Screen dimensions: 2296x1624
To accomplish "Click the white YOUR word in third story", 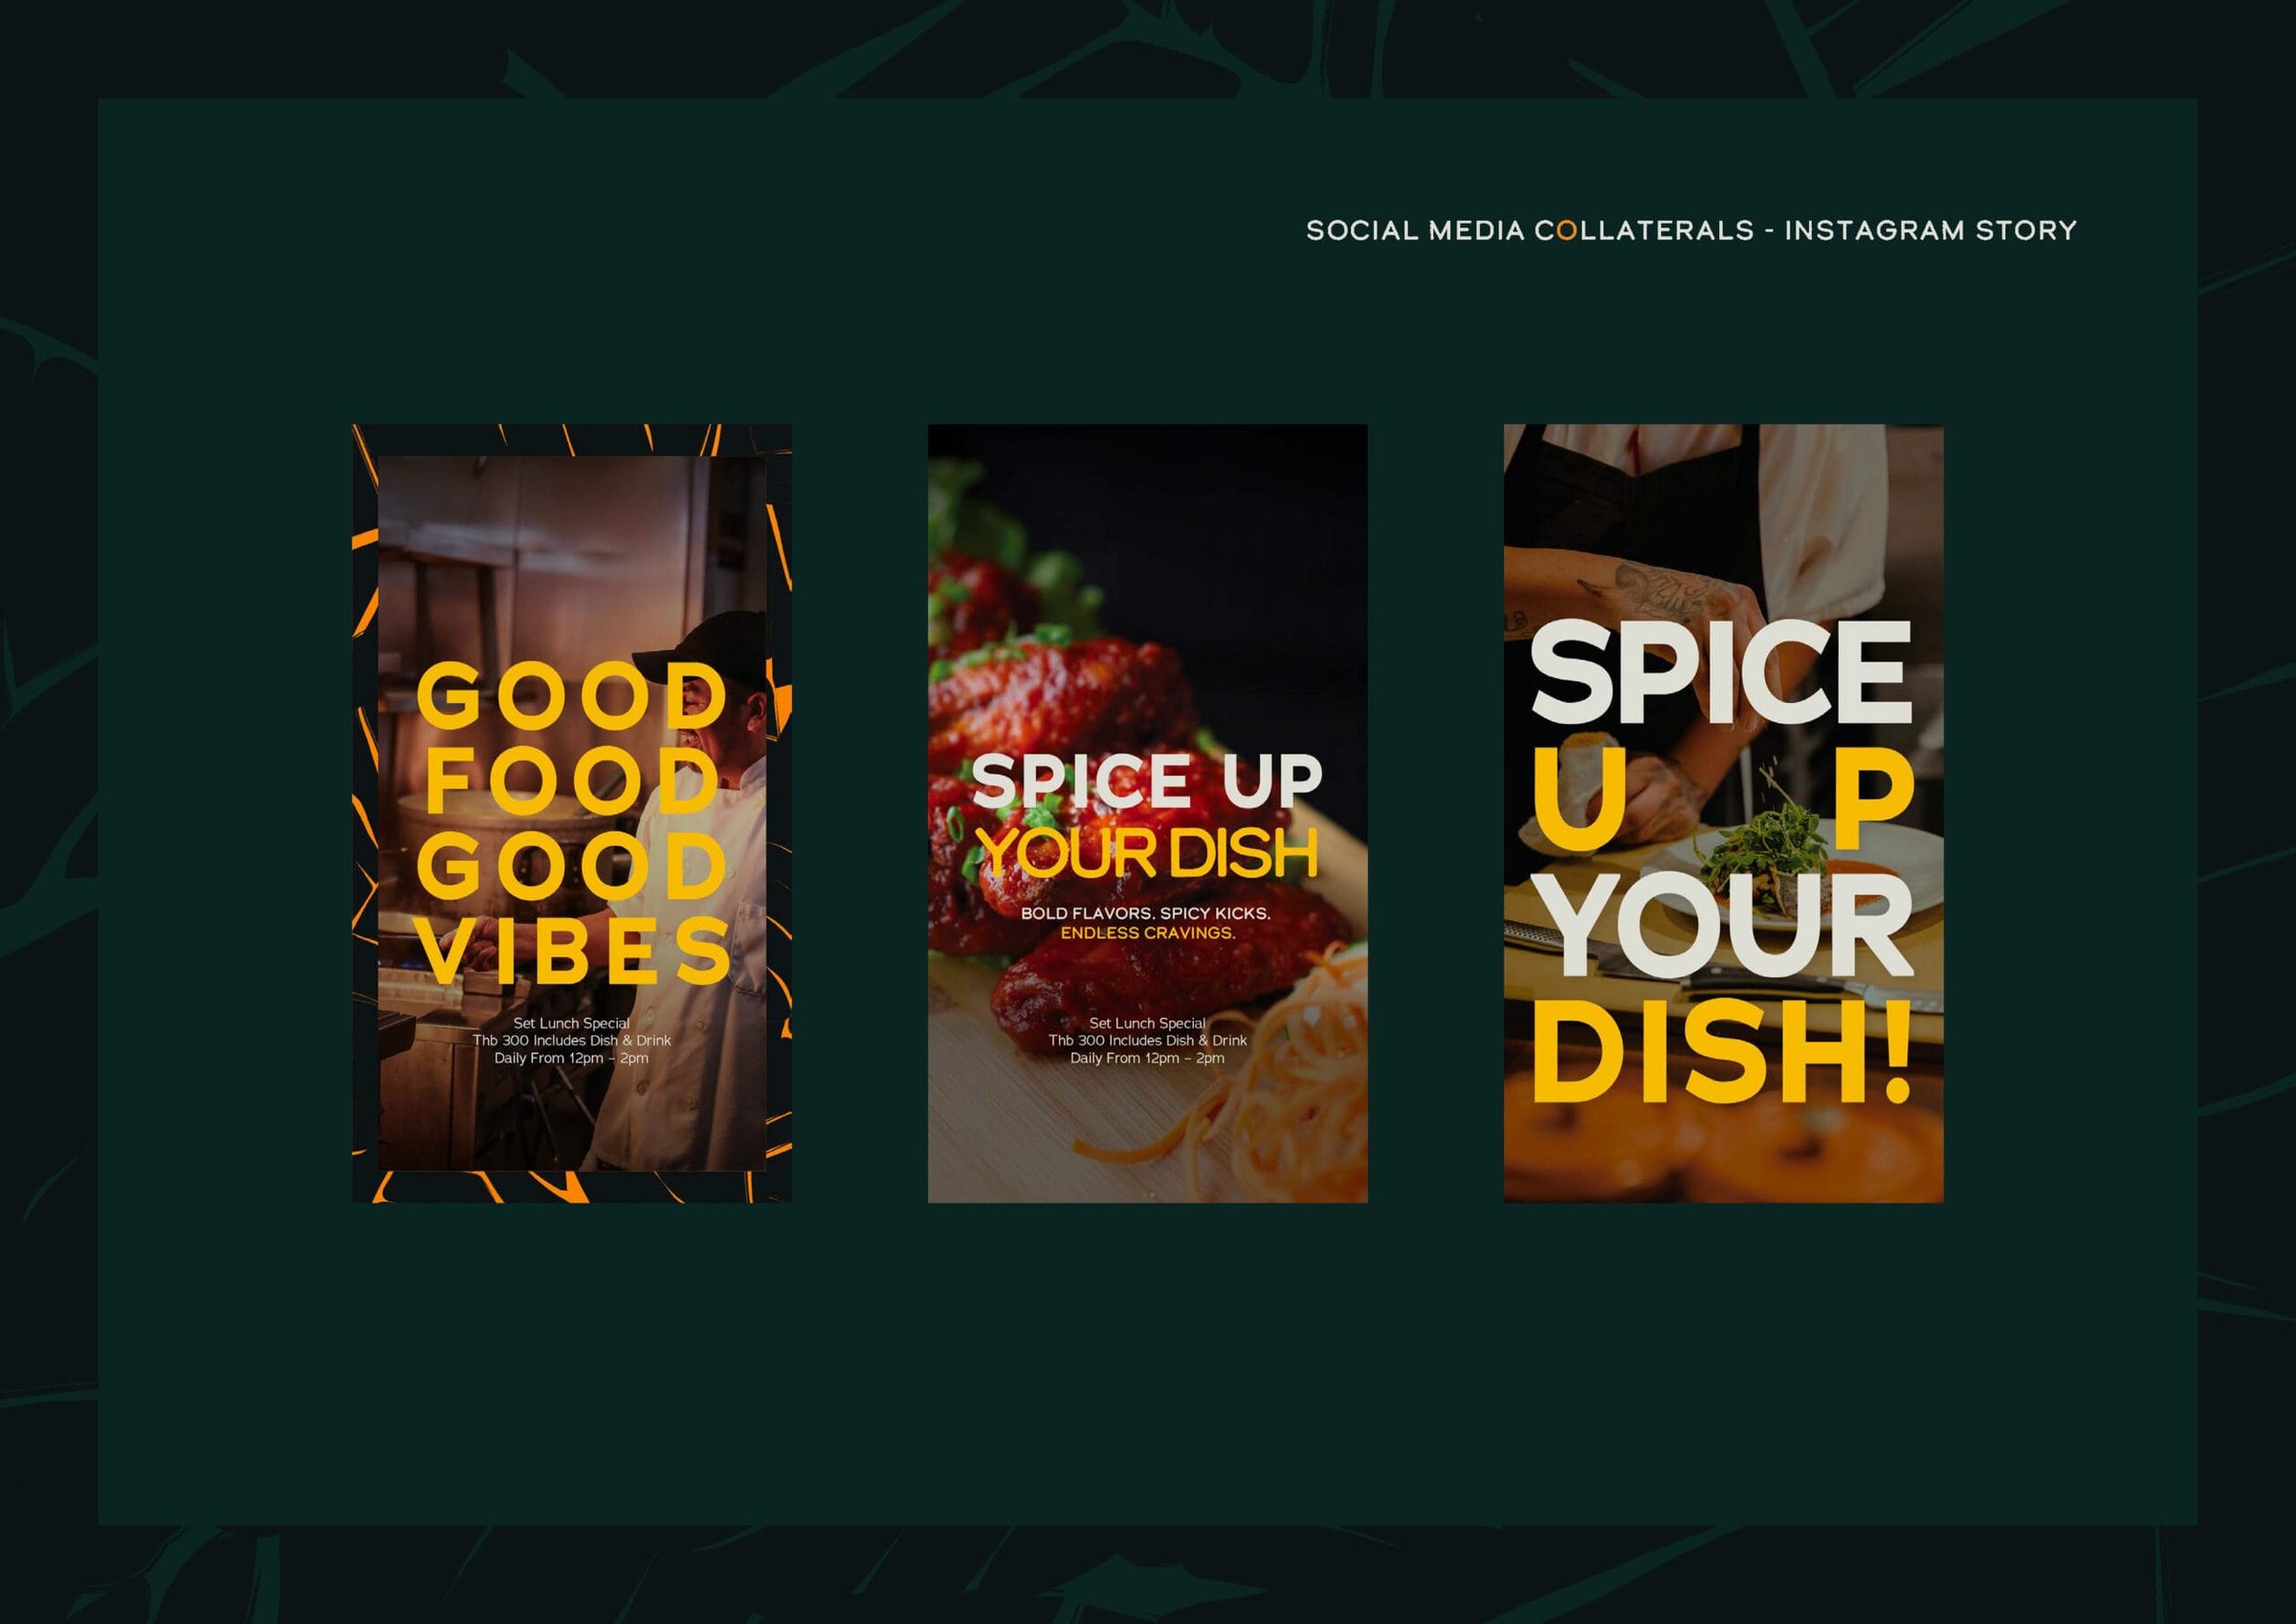I will tap(1722, 925).
